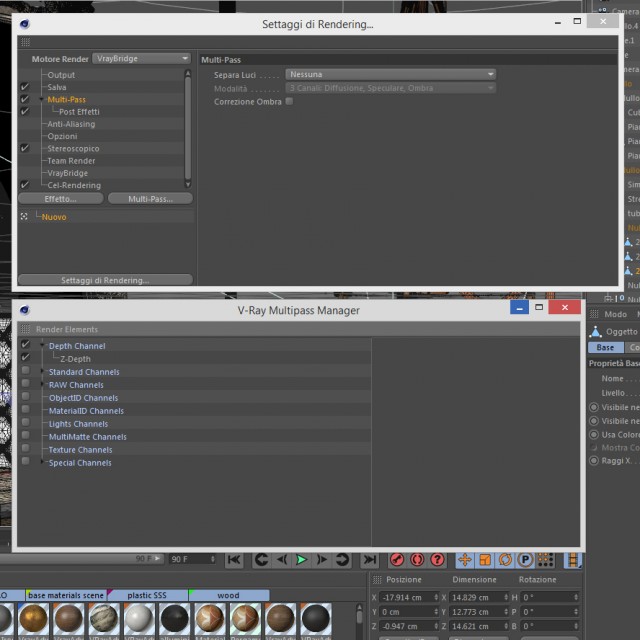Uncheck the Multi-Pass setting
The width and height of the screenshot is (640, 640).
25,99
